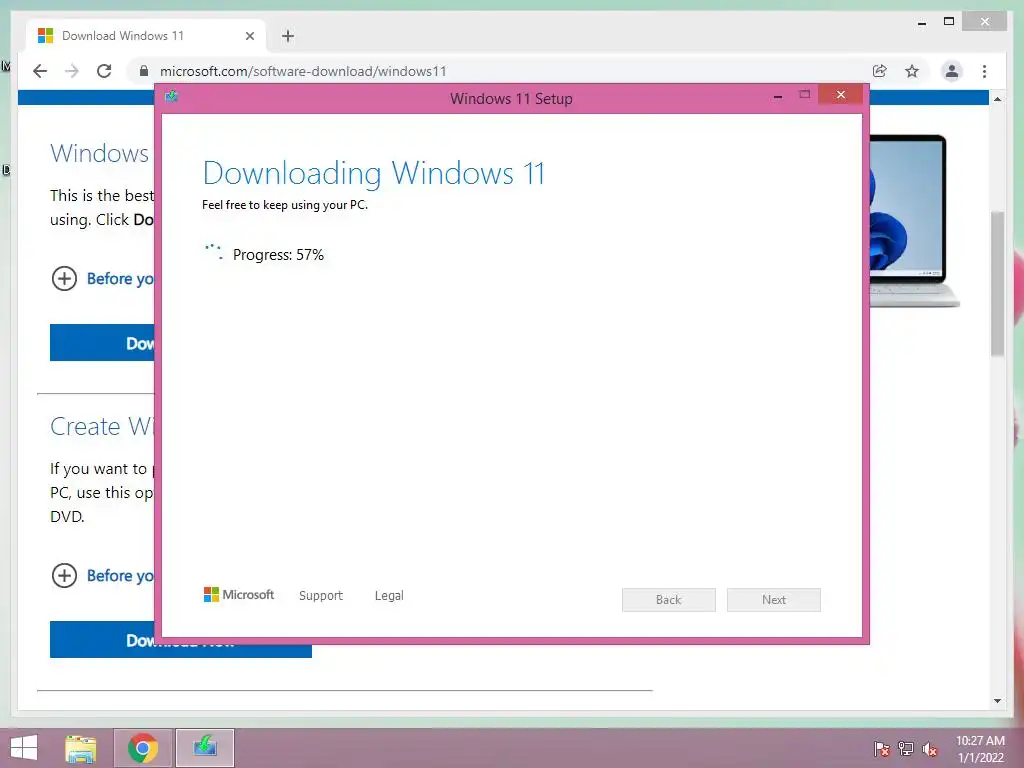Share this page from address bar icon
Screen dimensions: 1024x768
[x=880, y=71]
